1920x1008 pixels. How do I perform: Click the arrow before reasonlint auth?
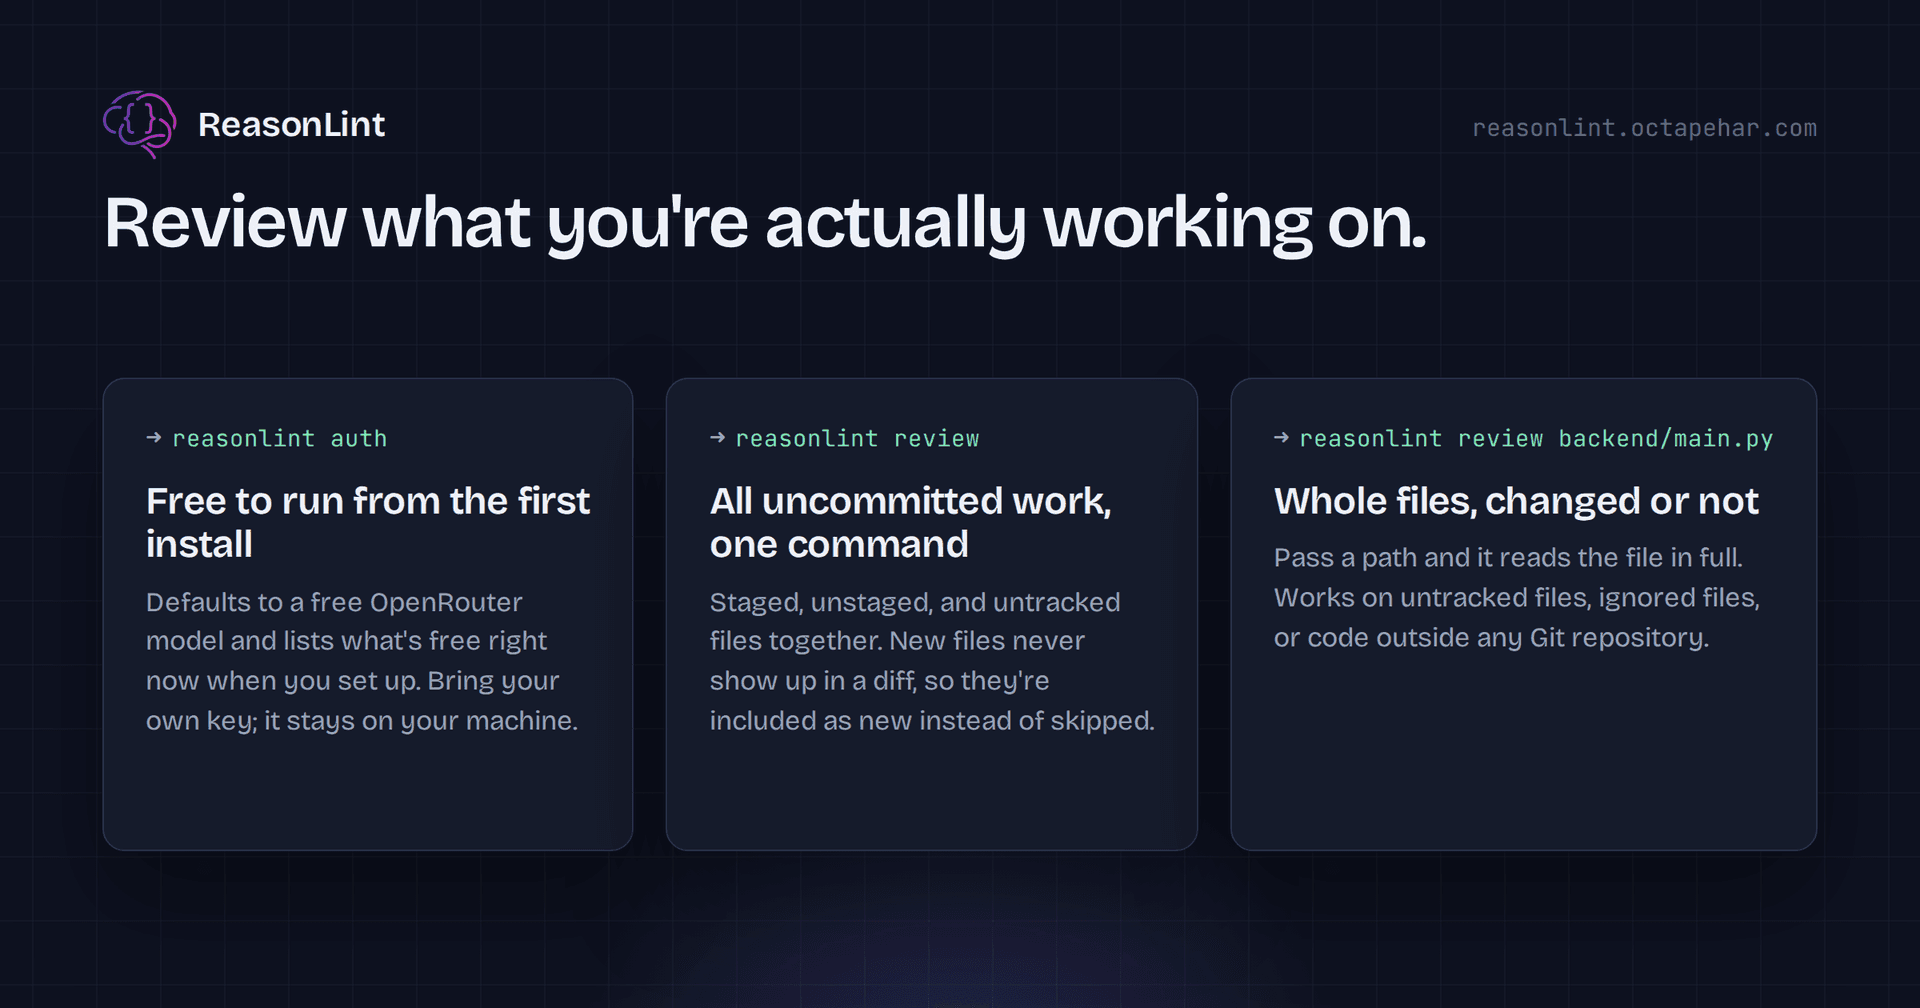154,438
